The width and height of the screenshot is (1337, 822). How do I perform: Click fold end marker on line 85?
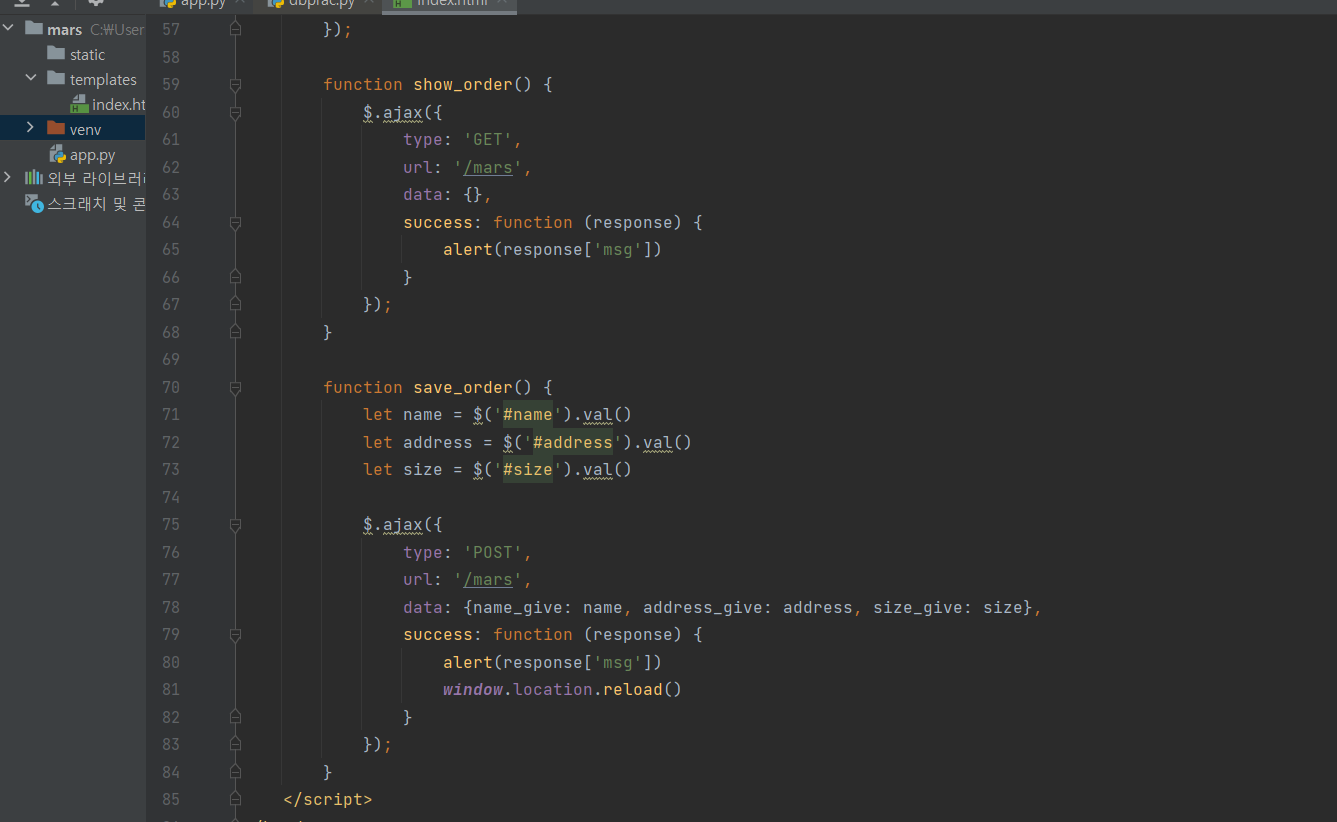(x=235, y=800)
